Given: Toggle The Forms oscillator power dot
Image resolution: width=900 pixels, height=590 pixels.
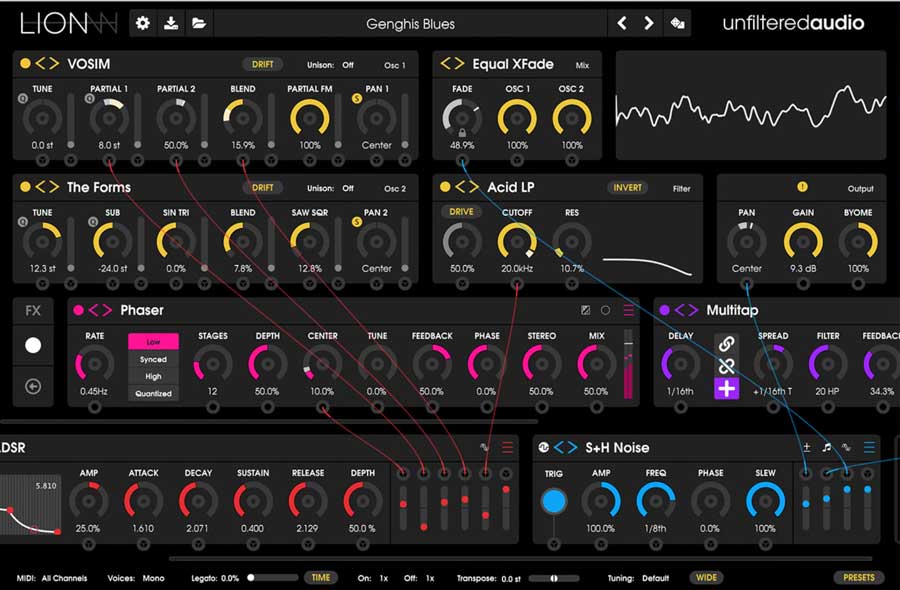Looking at the screenshot, I should [25, 187].
